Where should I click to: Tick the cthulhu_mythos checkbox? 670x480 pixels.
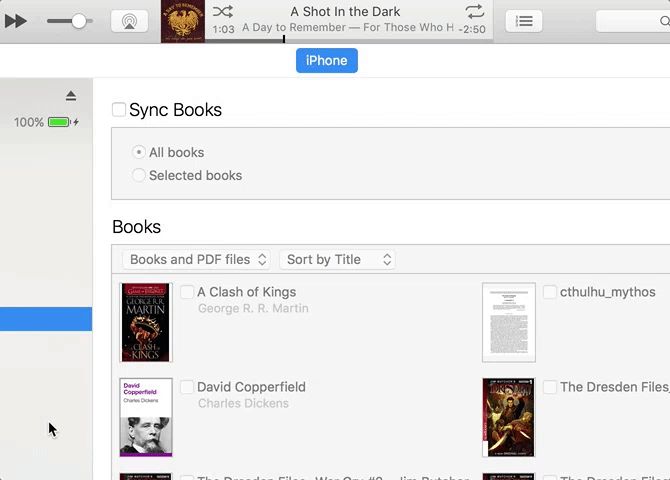point(550,292)
